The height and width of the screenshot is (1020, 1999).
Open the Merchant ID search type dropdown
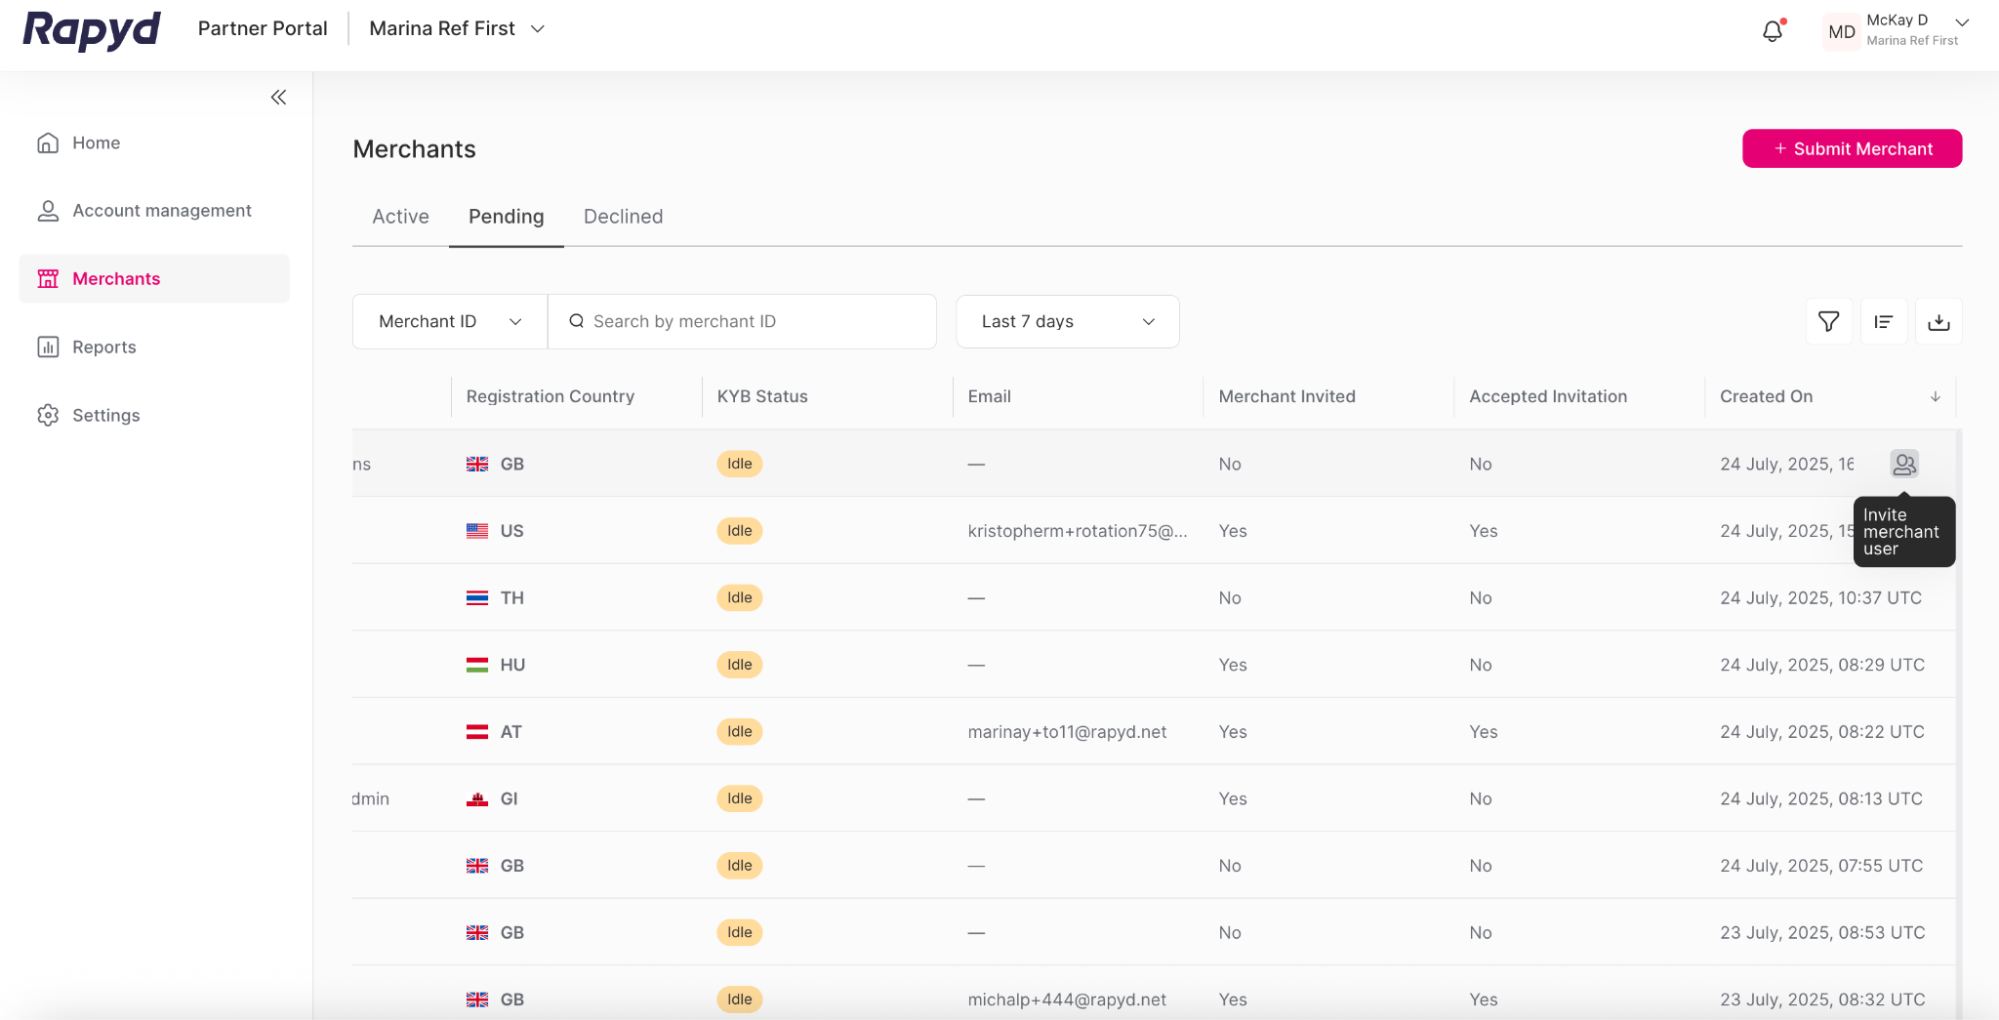click(448, 321)
